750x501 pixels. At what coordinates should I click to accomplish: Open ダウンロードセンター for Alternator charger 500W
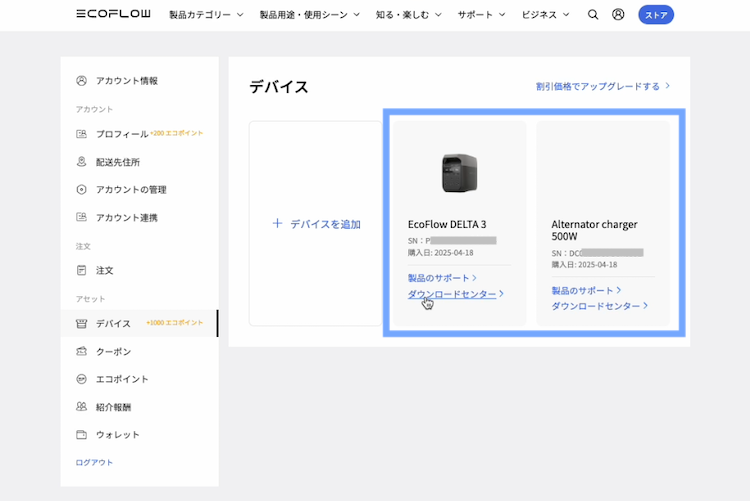click(x=599, y=306)
